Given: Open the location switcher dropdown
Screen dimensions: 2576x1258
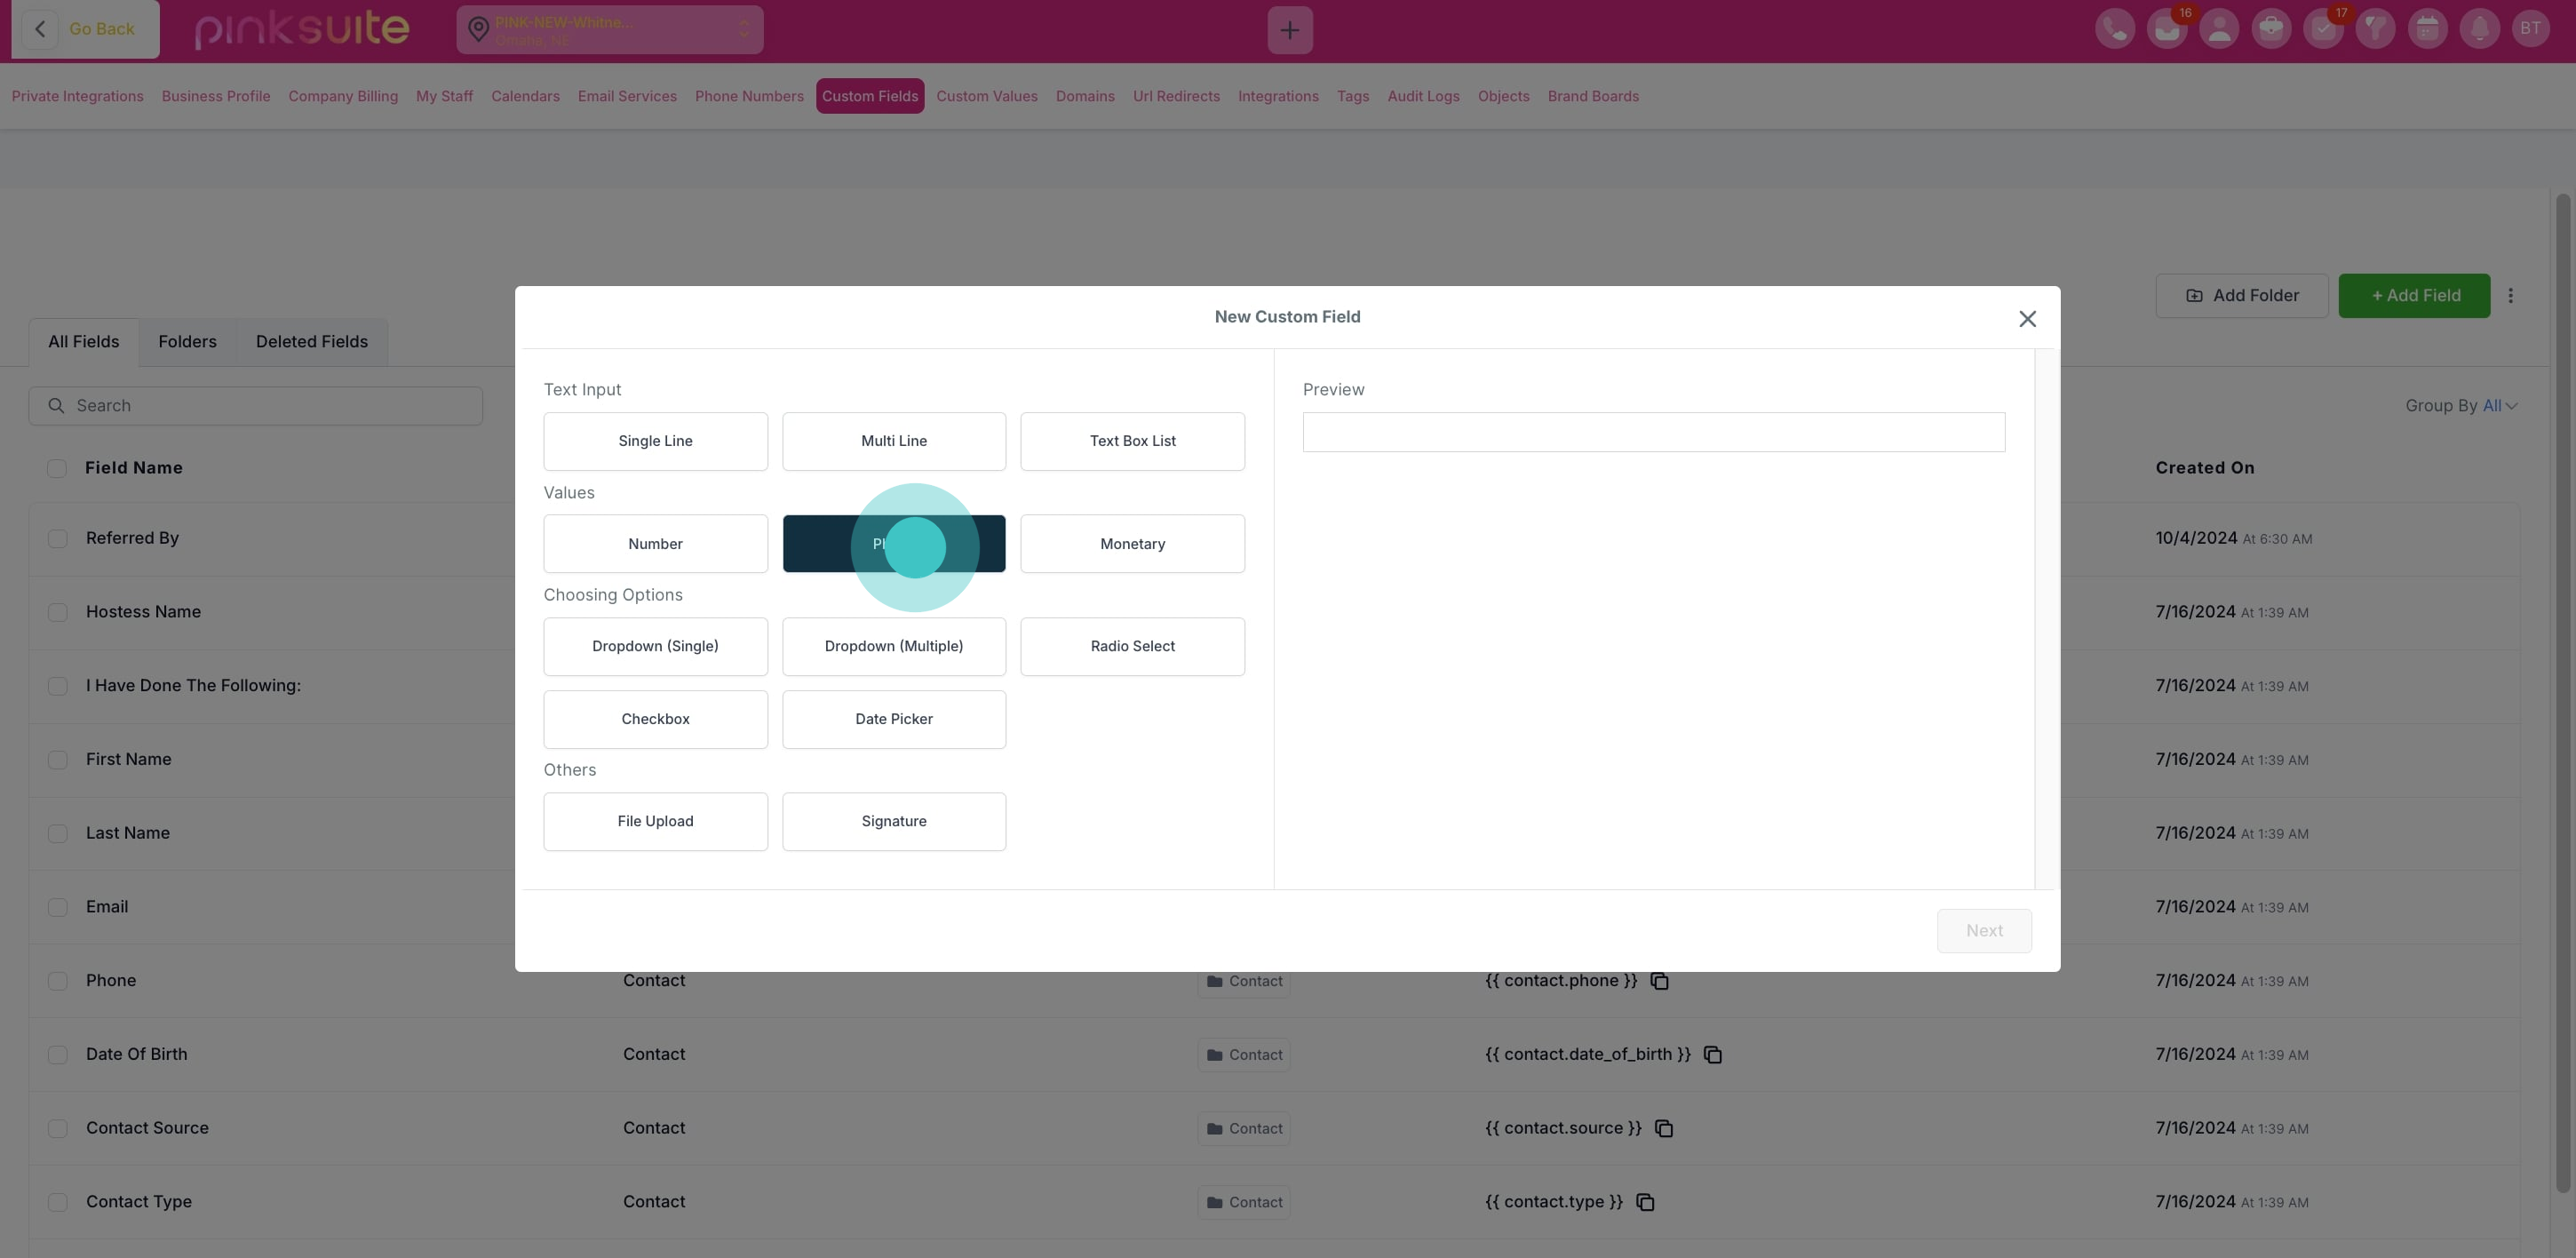Looking at the screenshot, I should coord(609,30).
